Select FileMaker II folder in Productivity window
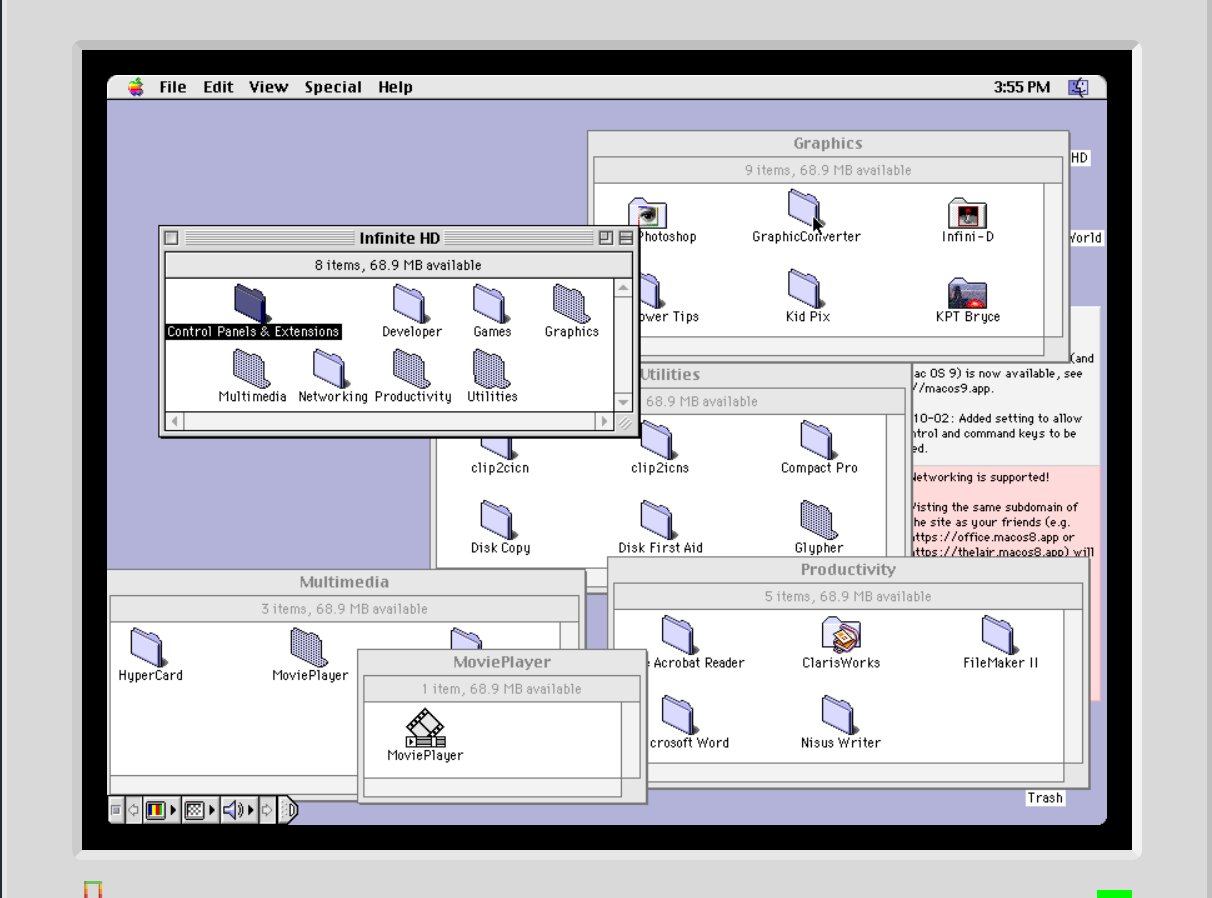Viewport: 1212px width, 898px height. coord(999,634)
